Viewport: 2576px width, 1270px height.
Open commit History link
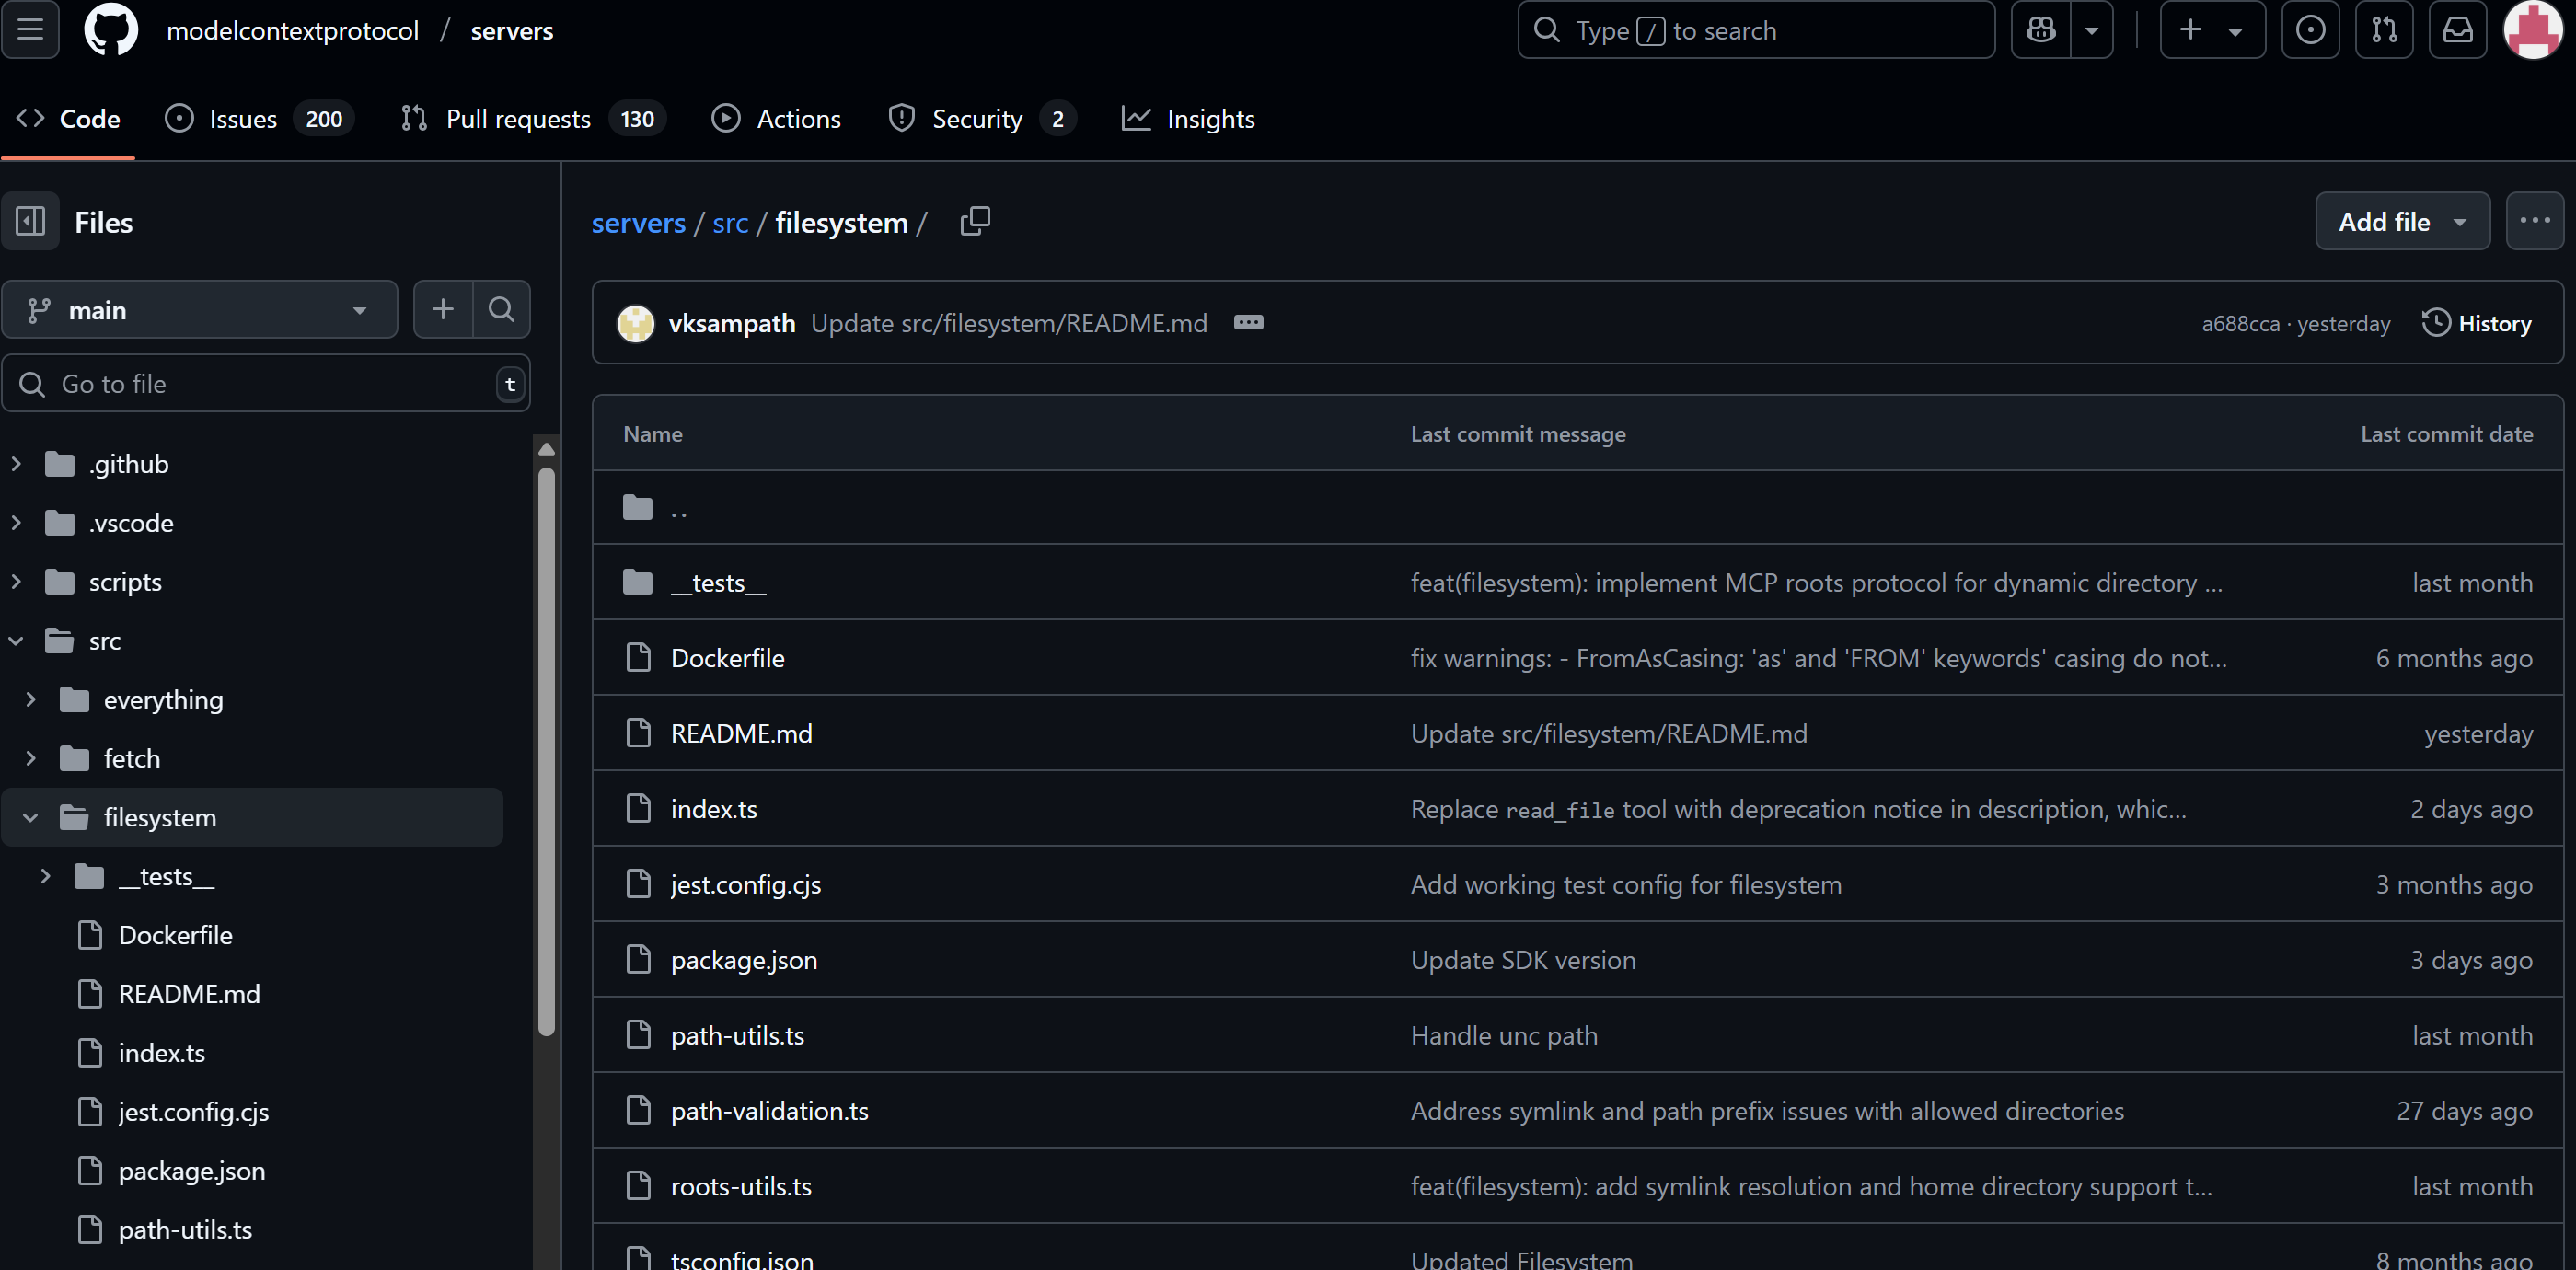[2477, 323]
